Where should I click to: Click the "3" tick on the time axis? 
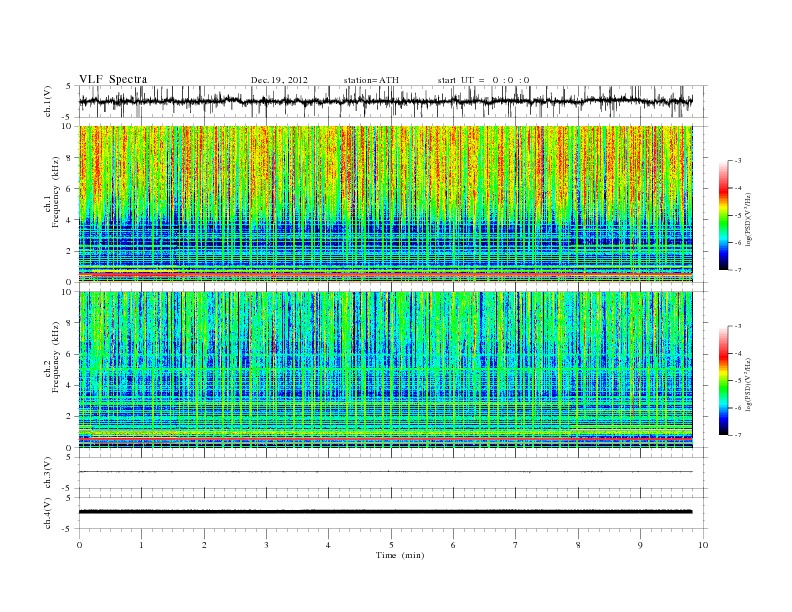pyautogui.click(x=266, y=545)
